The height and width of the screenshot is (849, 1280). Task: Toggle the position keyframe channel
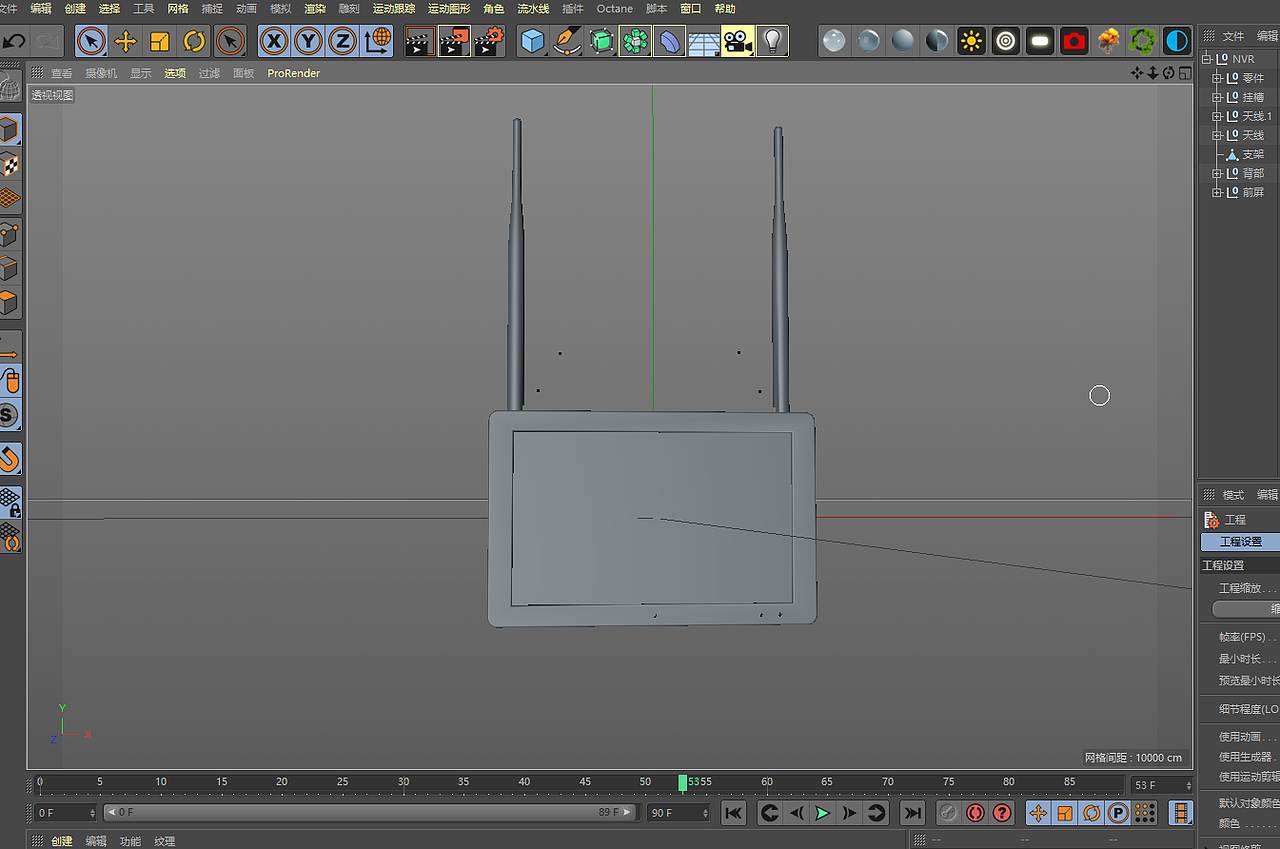click(1038, 813)
